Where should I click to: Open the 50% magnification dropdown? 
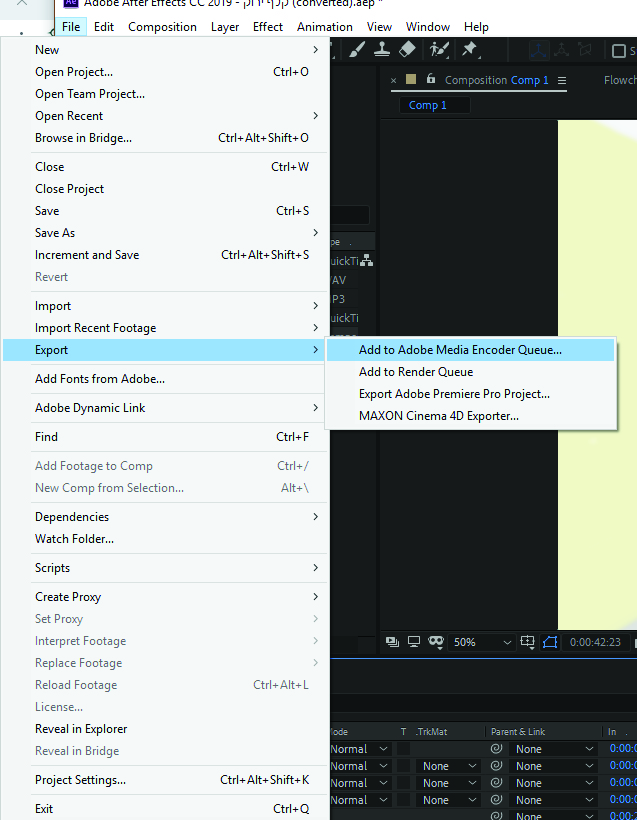pos(482,642)
